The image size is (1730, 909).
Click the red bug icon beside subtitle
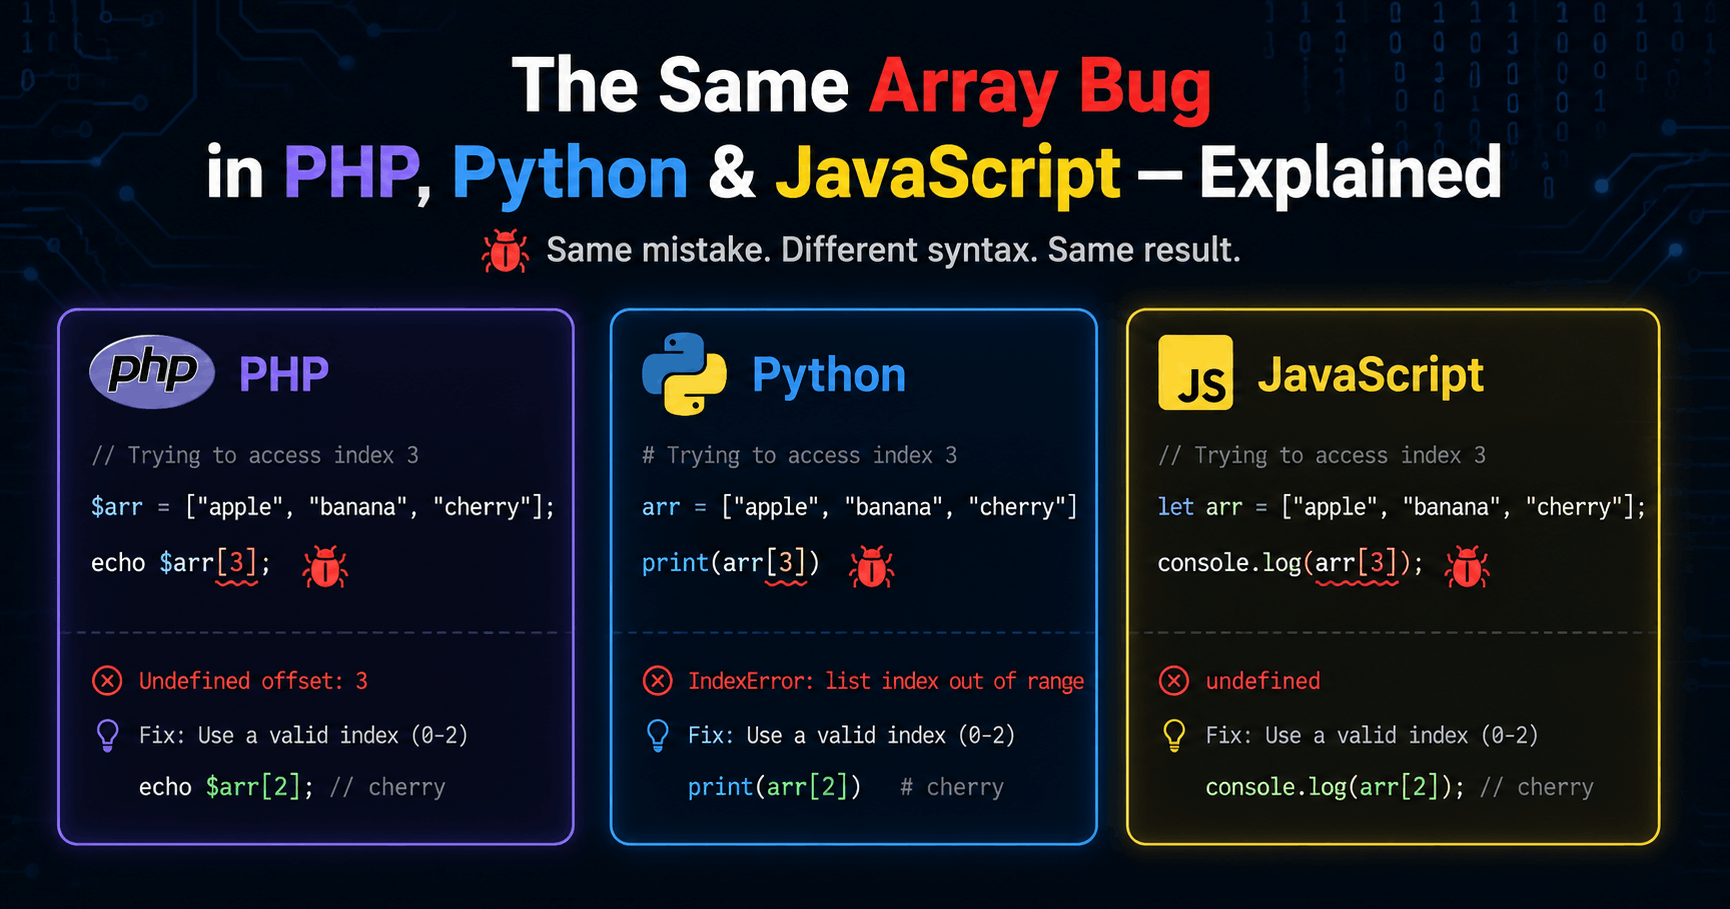pyautogui.click(x=505, y=251)
